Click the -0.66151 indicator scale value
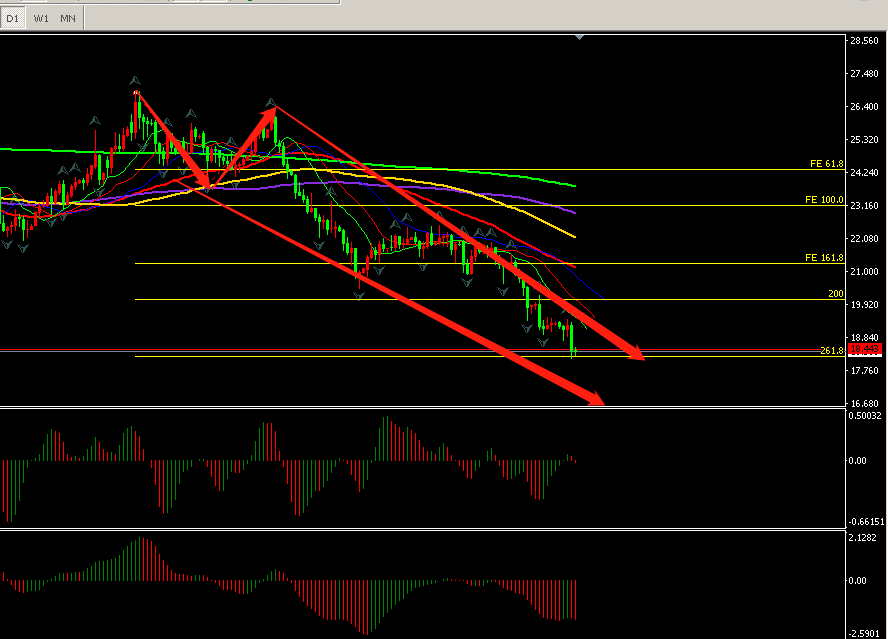Viewport: 888px width, 639px height. 864,522
